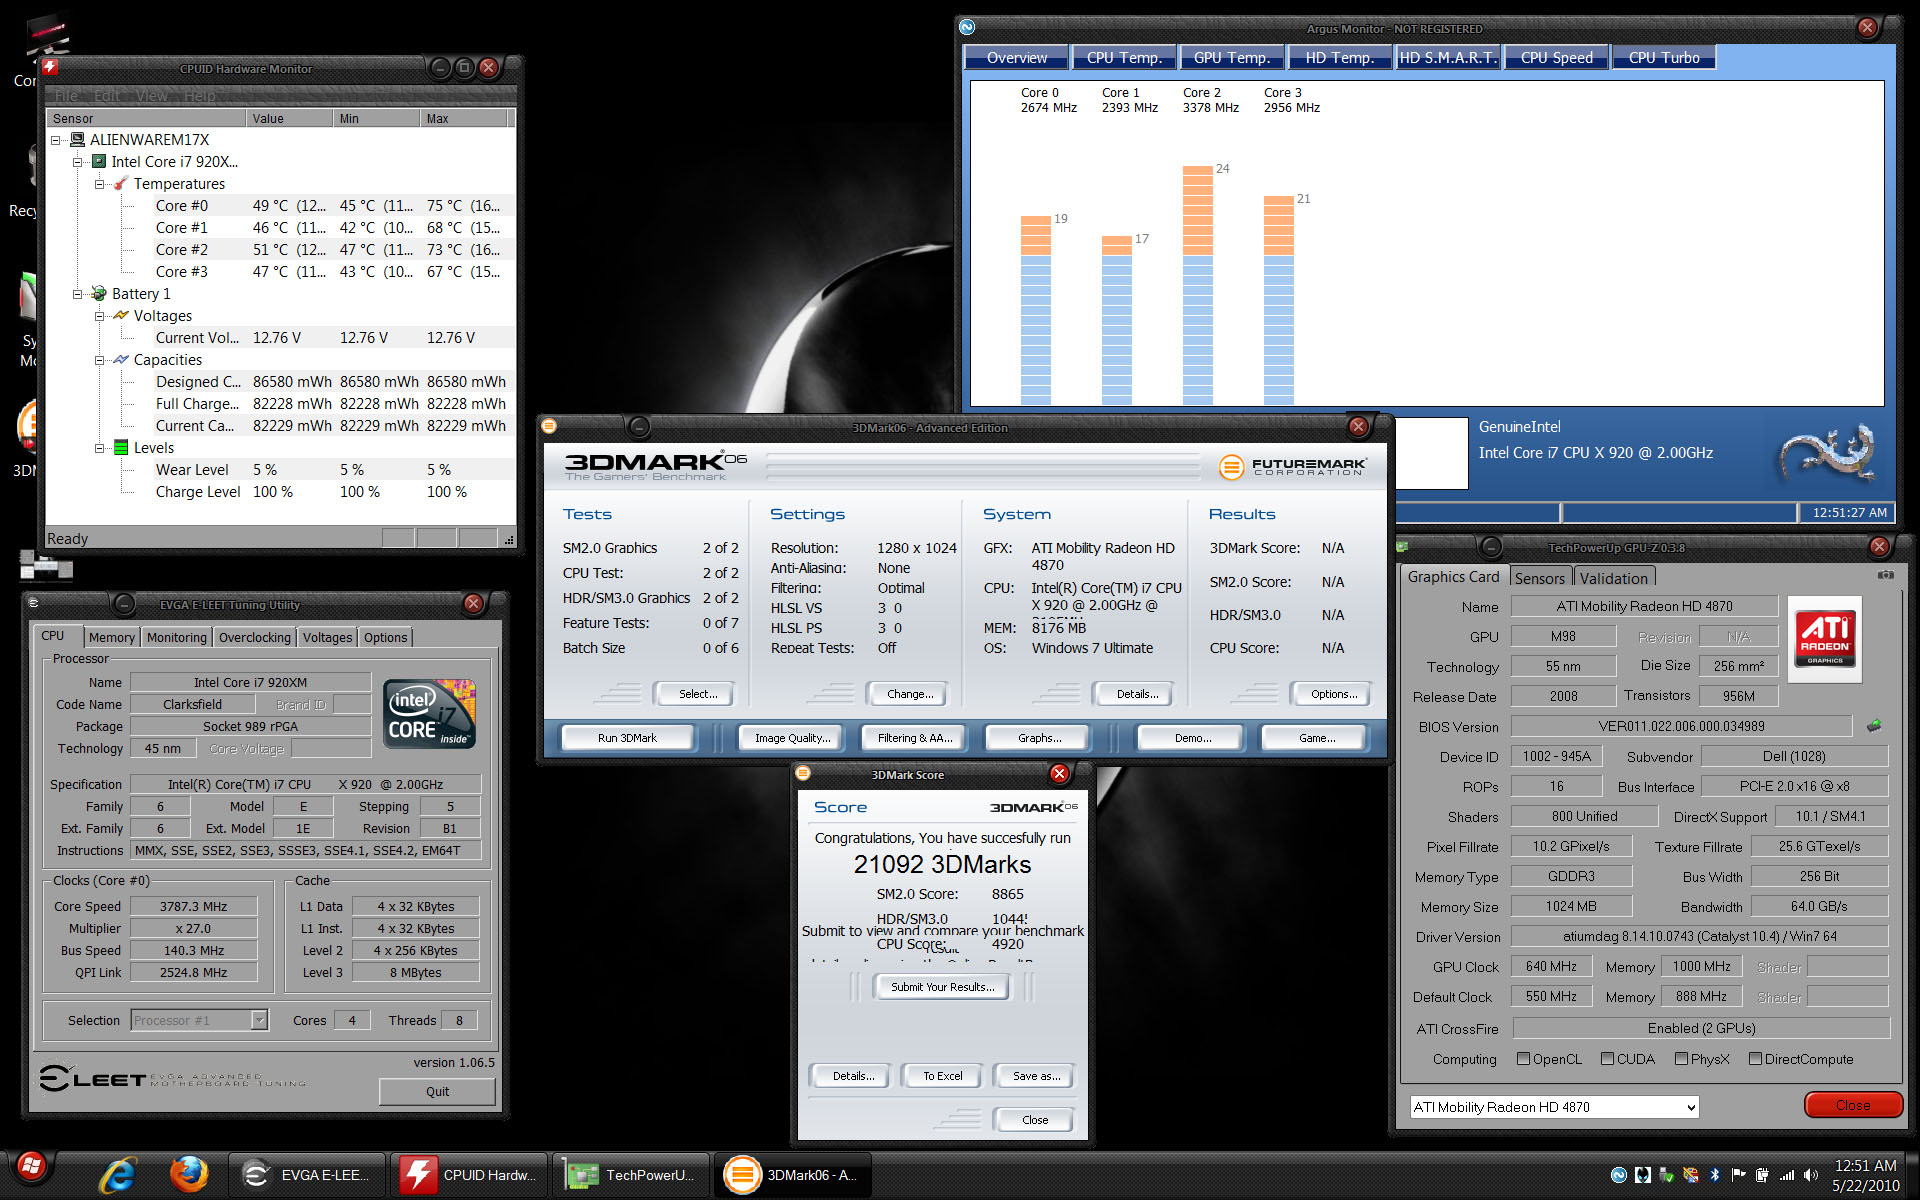This screenshot has height=1200, width=1920.
Task: Collapse the Voltages node
Action: coord(100,316)
